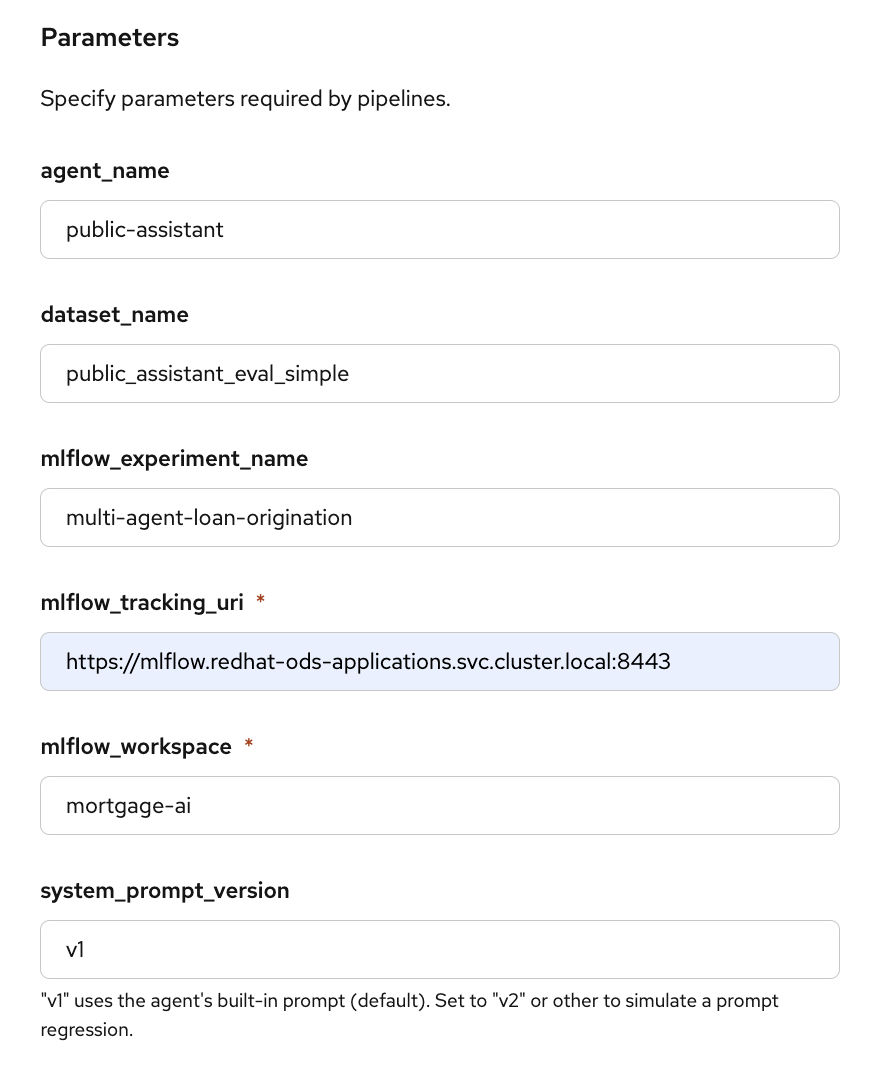Click the system_prompt_version label
Viewport: 896px width, 1082px height.
tap(165, 891)
